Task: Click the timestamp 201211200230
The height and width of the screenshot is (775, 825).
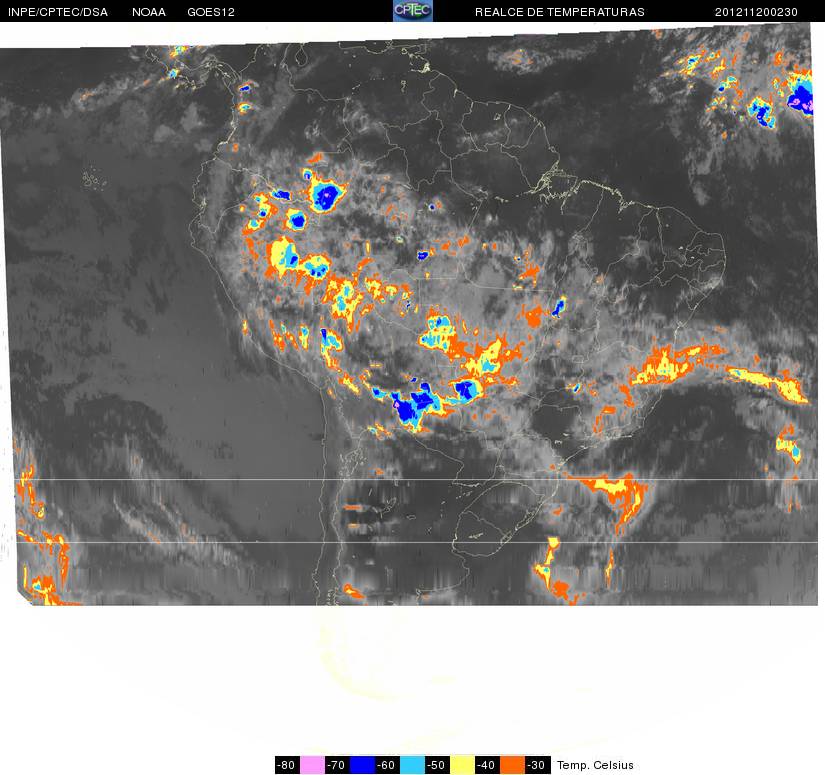Action: 756,12
